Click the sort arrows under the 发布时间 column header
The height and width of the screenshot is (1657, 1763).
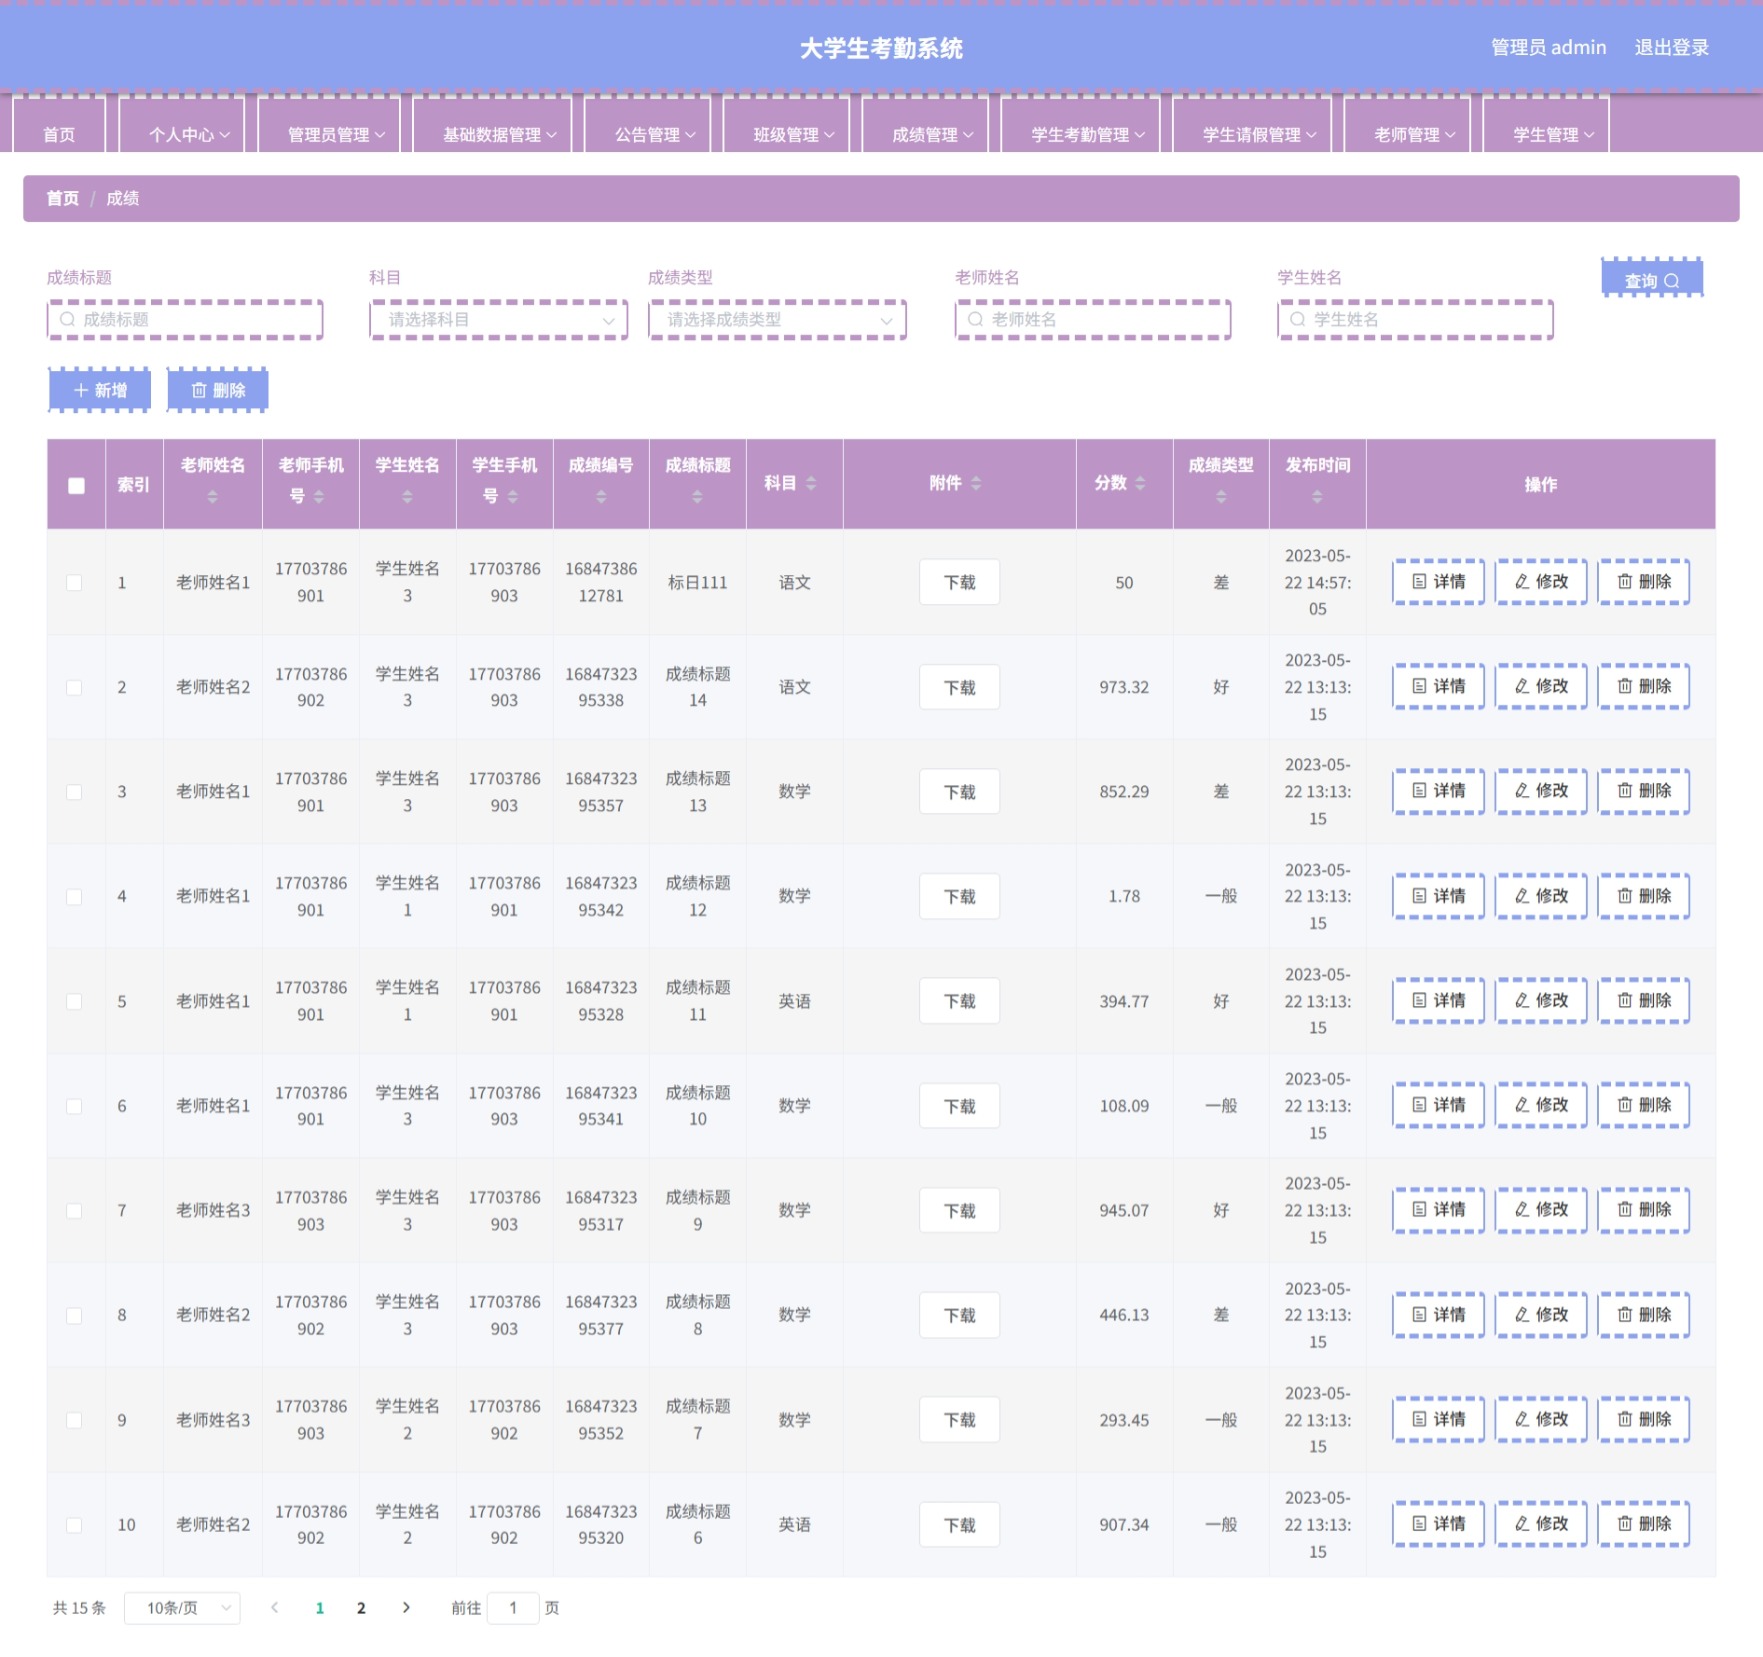tap(1317, 497)
